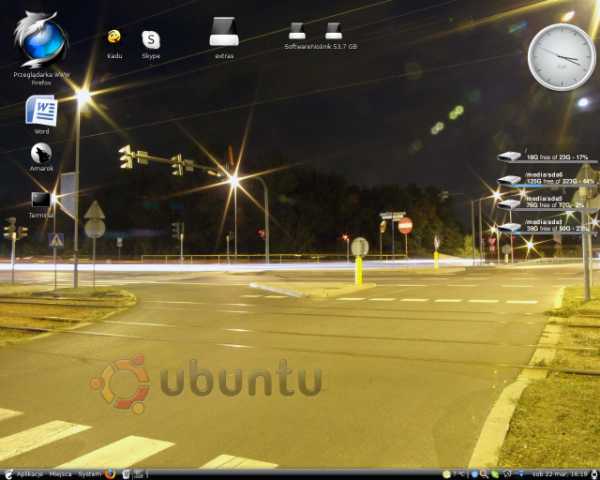
Task: Open the Terminal desktop launcher
Action: 41,200
